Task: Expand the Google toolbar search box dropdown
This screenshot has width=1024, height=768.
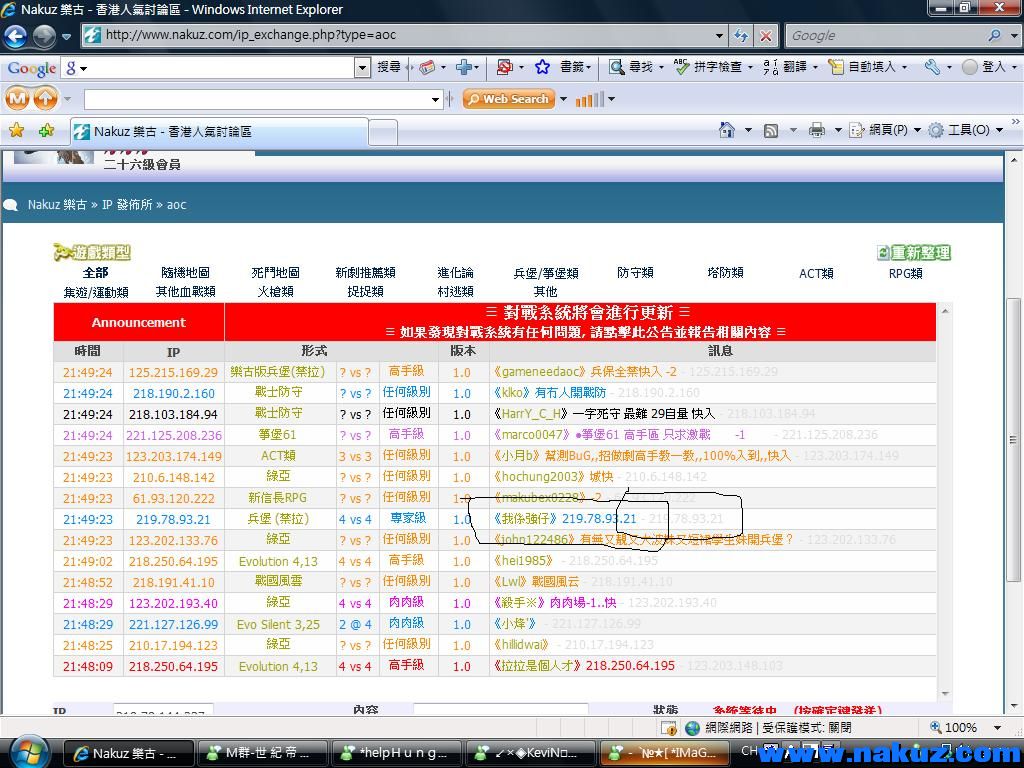Action: tap(362, 67)
